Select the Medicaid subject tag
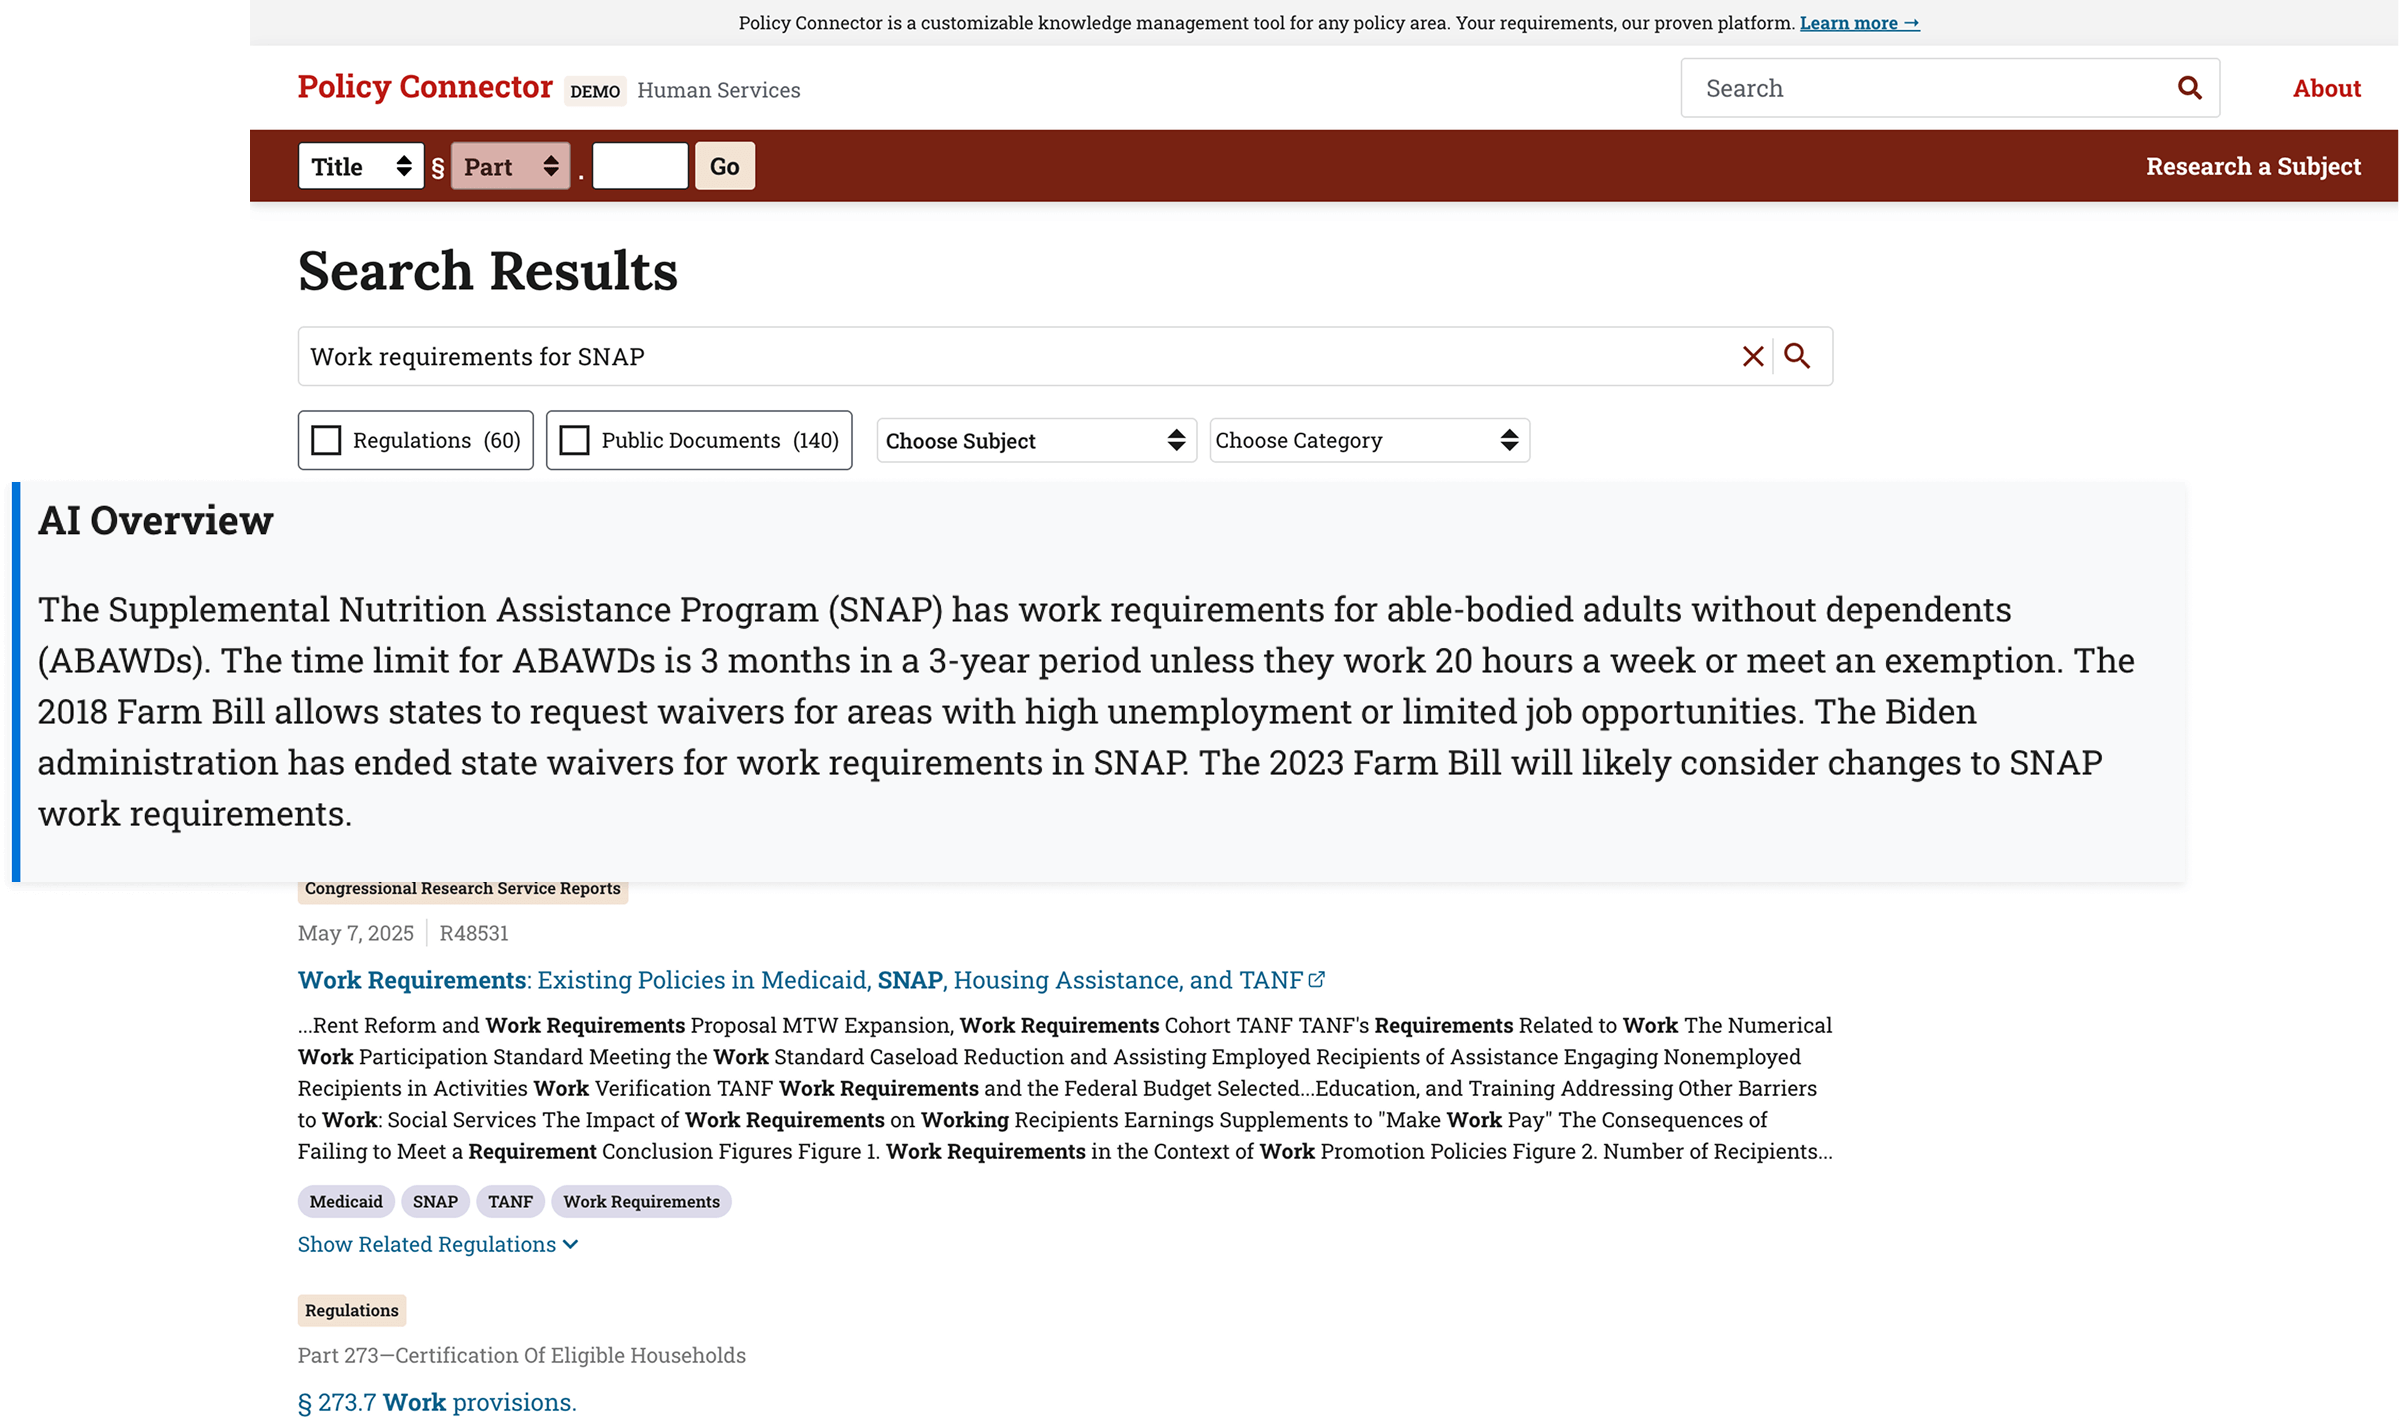 pyautogui.click(x=346, y=1201)
